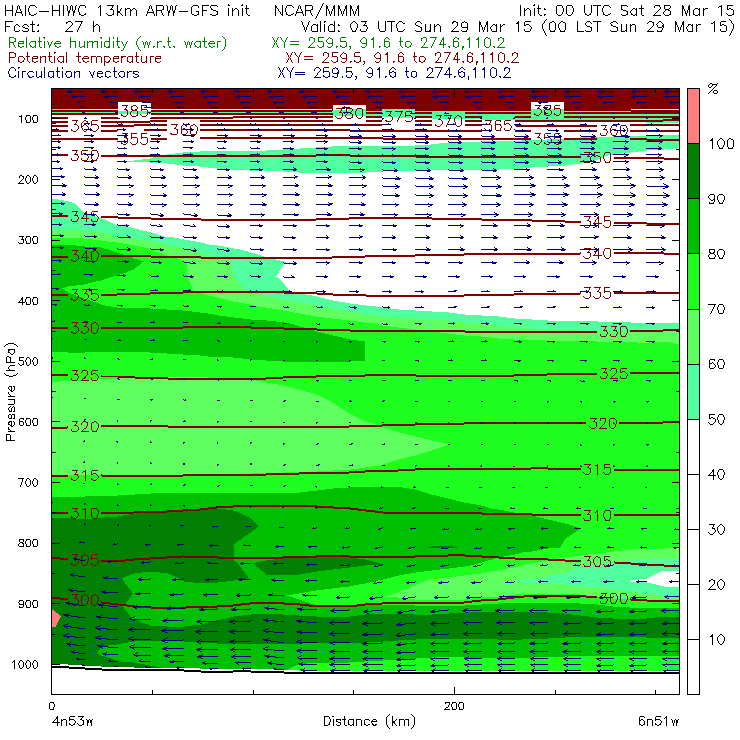Screen dimensions: 740x740
Task: Click the '700' pressure axis tick label
Action: [x=28, y=482]
